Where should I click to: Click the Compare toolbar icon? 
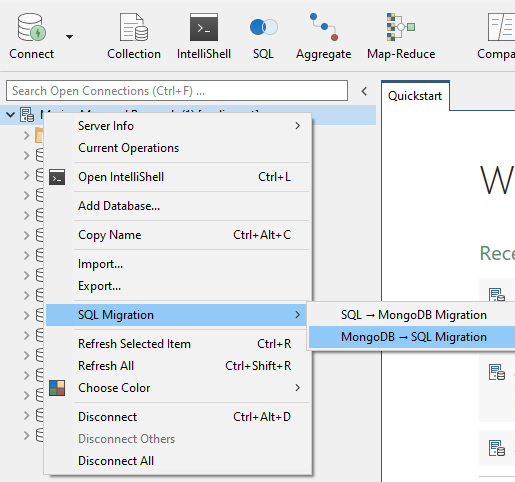coord(501,27)
